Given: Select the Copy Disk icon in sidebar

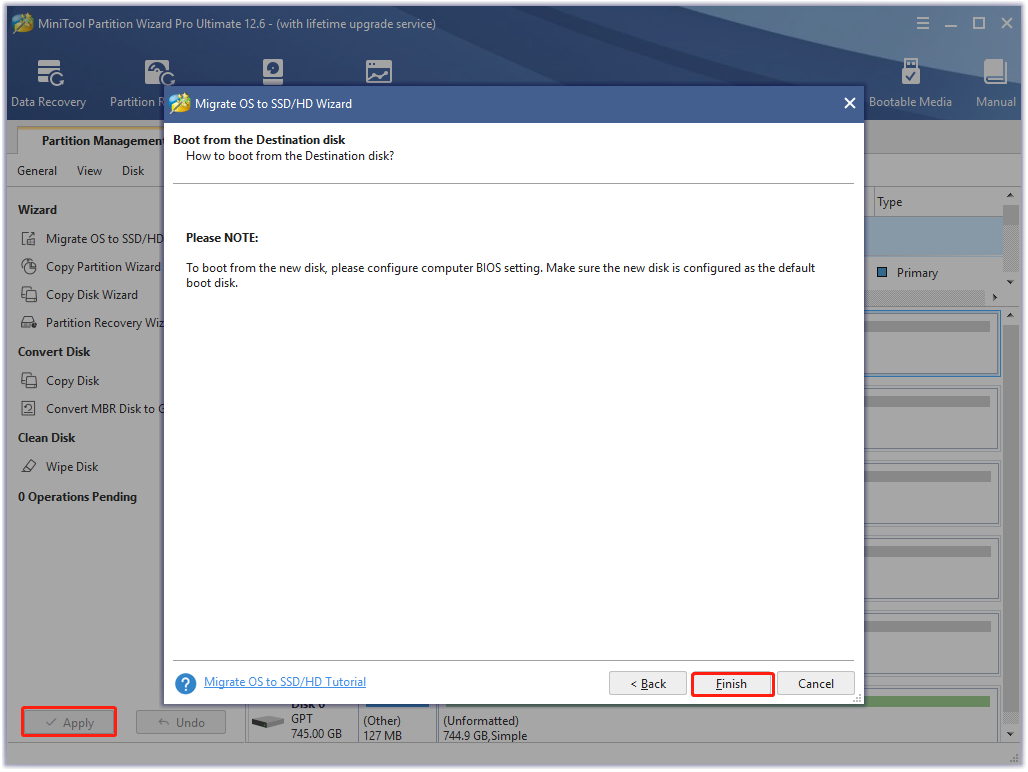Looking at the screenshot, I should (x=28, y=381).
